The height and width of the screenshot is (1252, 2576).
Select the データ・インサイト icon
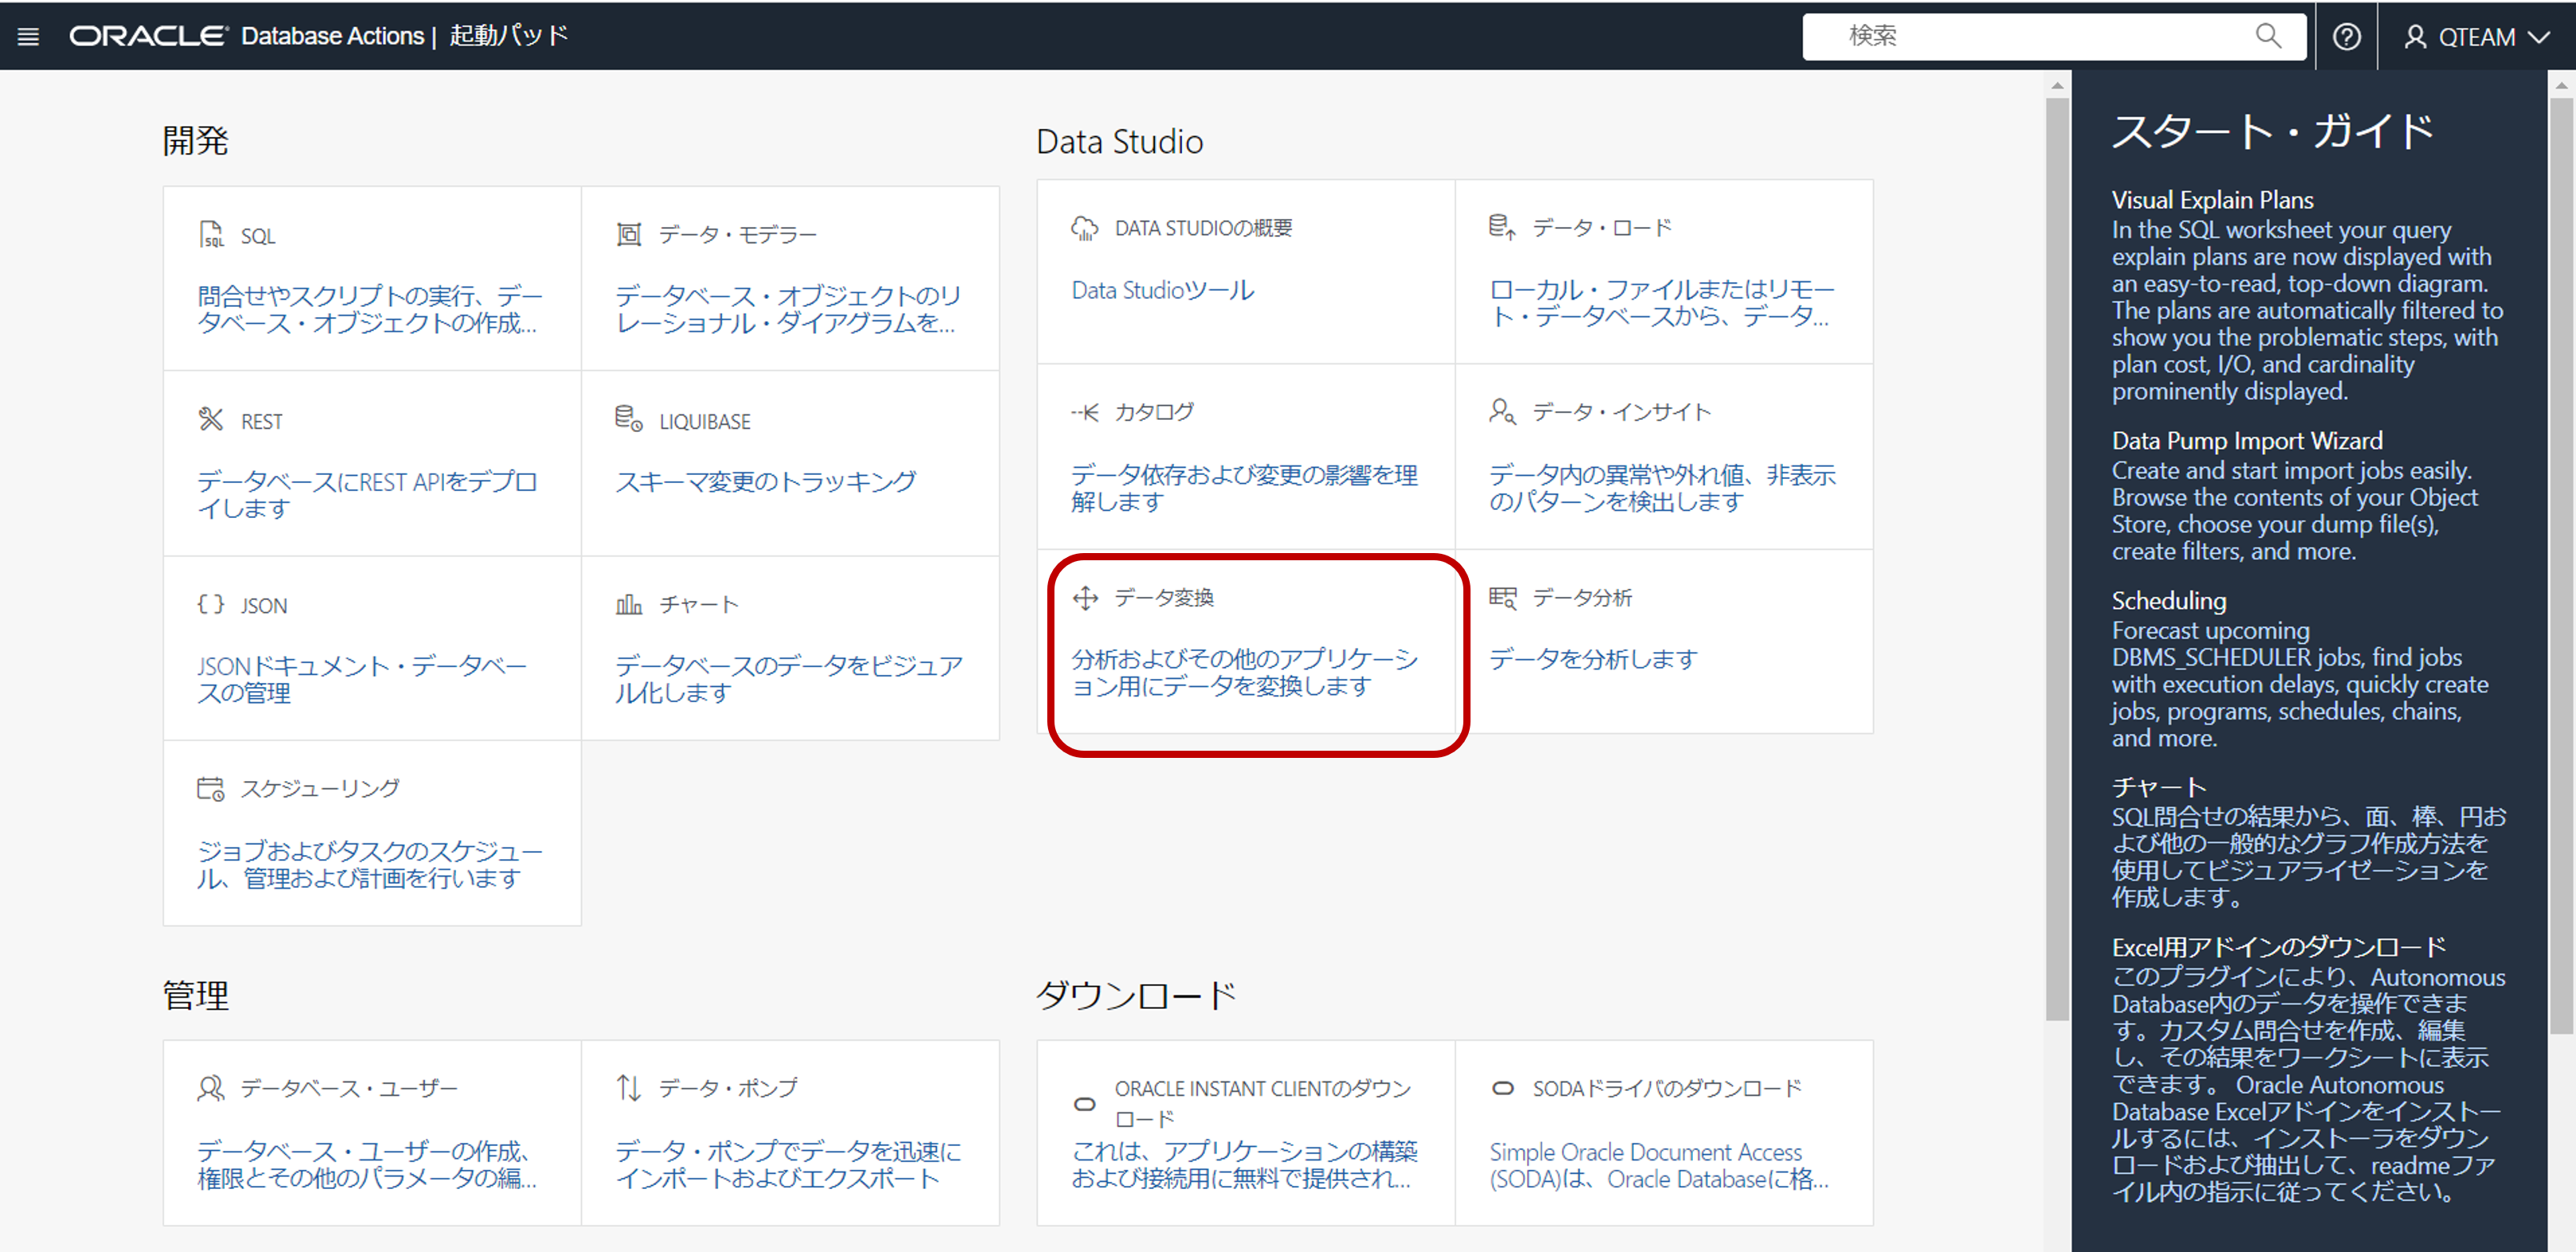[1500, 410]
